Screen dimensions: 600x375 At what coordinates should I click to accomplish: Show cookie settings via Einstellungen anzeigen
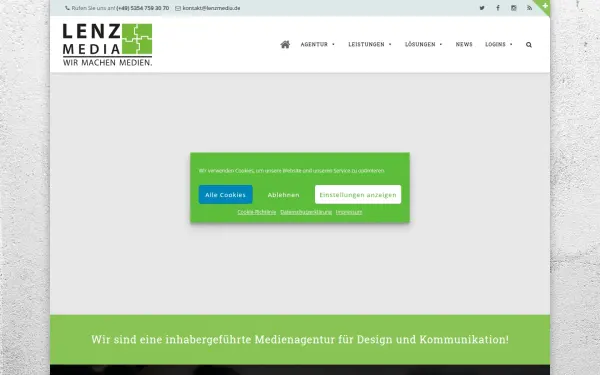(358, 194)
